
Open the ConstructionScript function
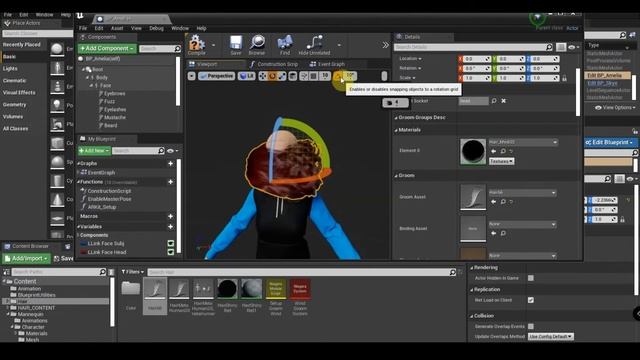click(x=109, y=191)
